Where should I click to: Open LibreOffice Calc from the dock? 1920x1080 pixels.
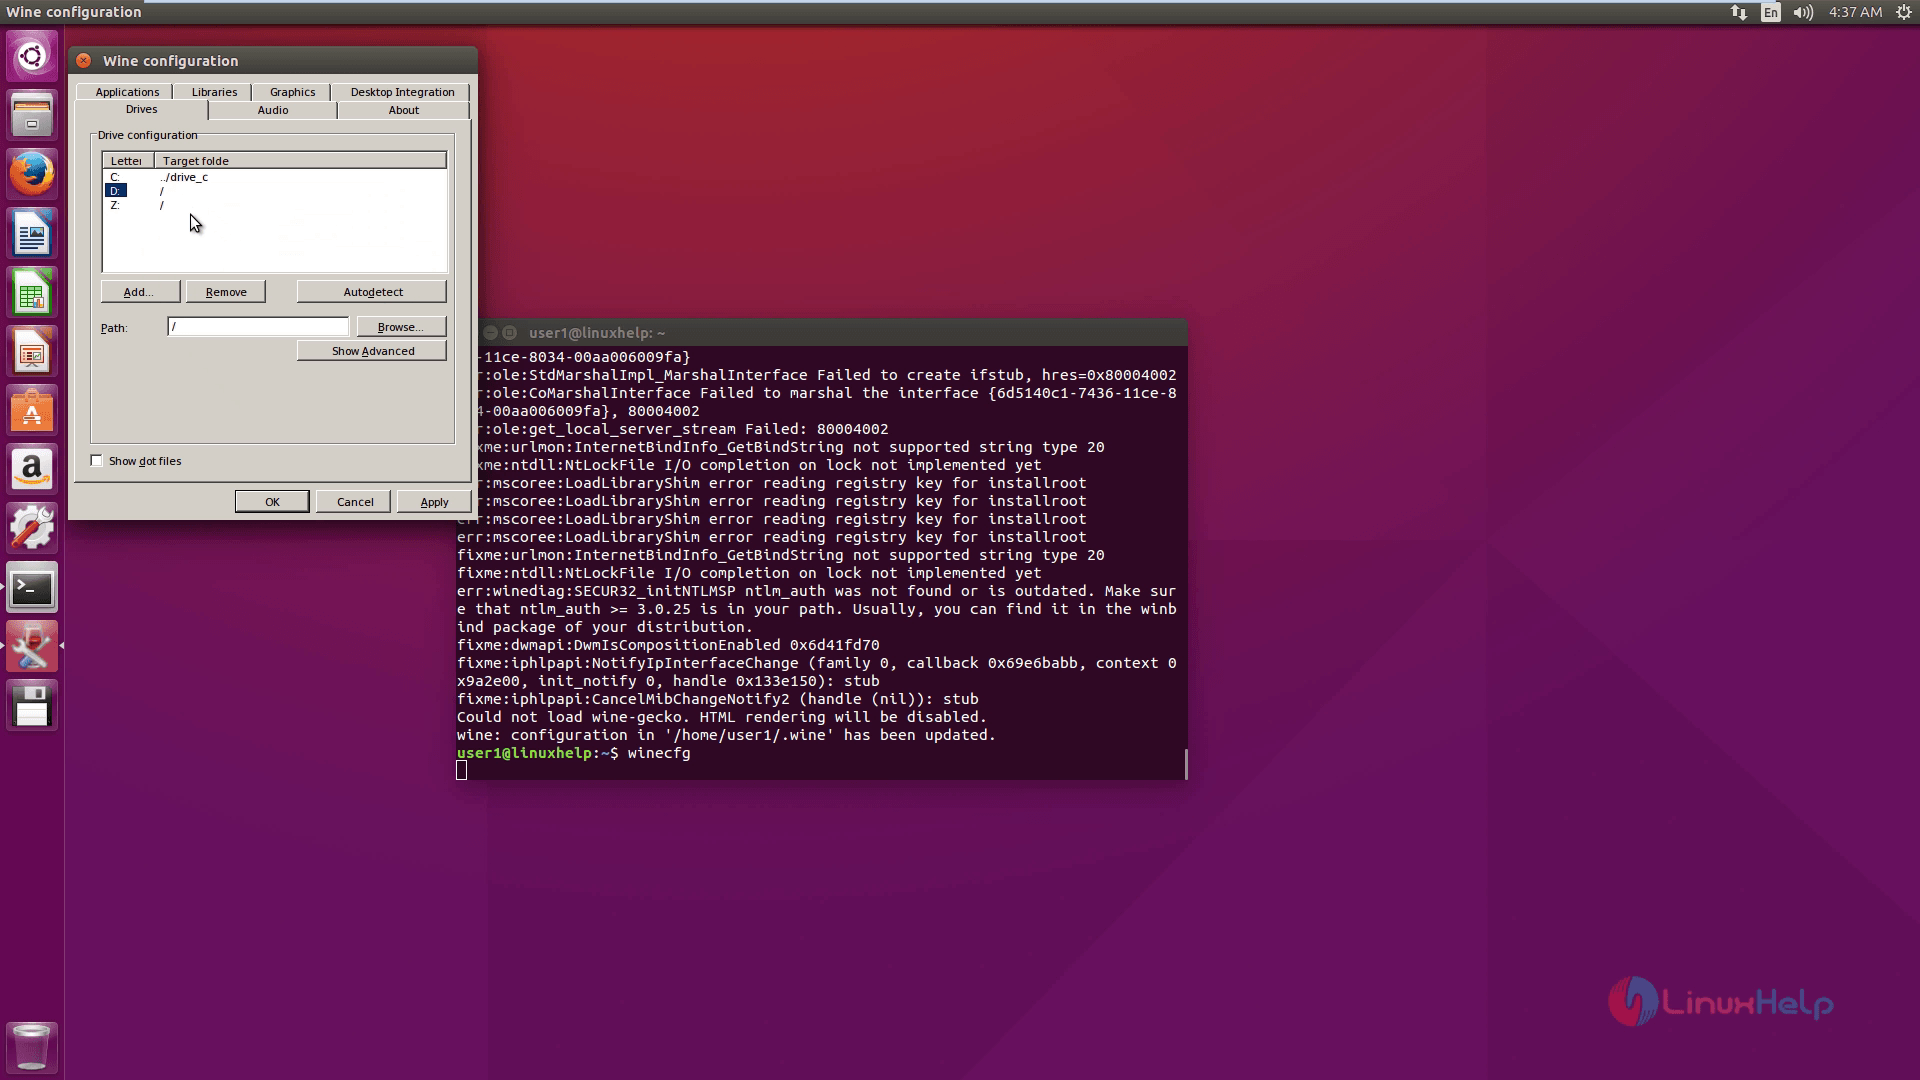click(32, 293)
